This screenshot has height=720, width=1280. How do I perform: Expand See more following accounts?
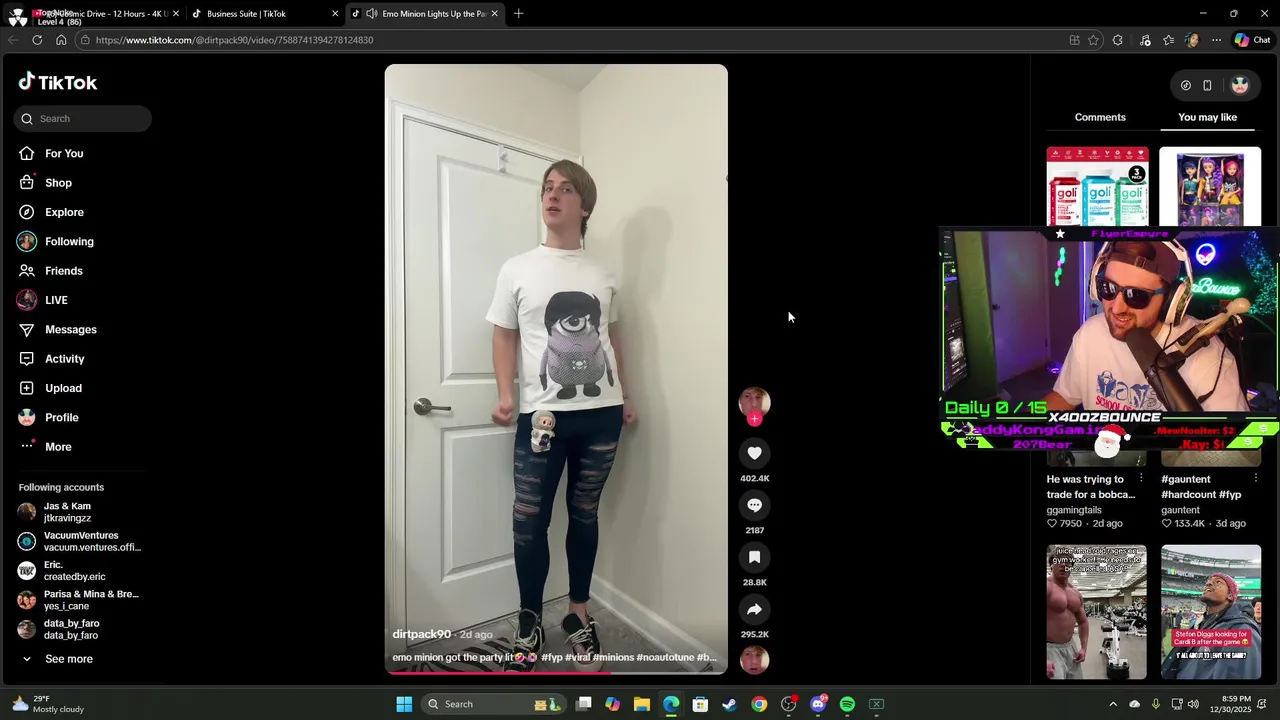point(68,659)
